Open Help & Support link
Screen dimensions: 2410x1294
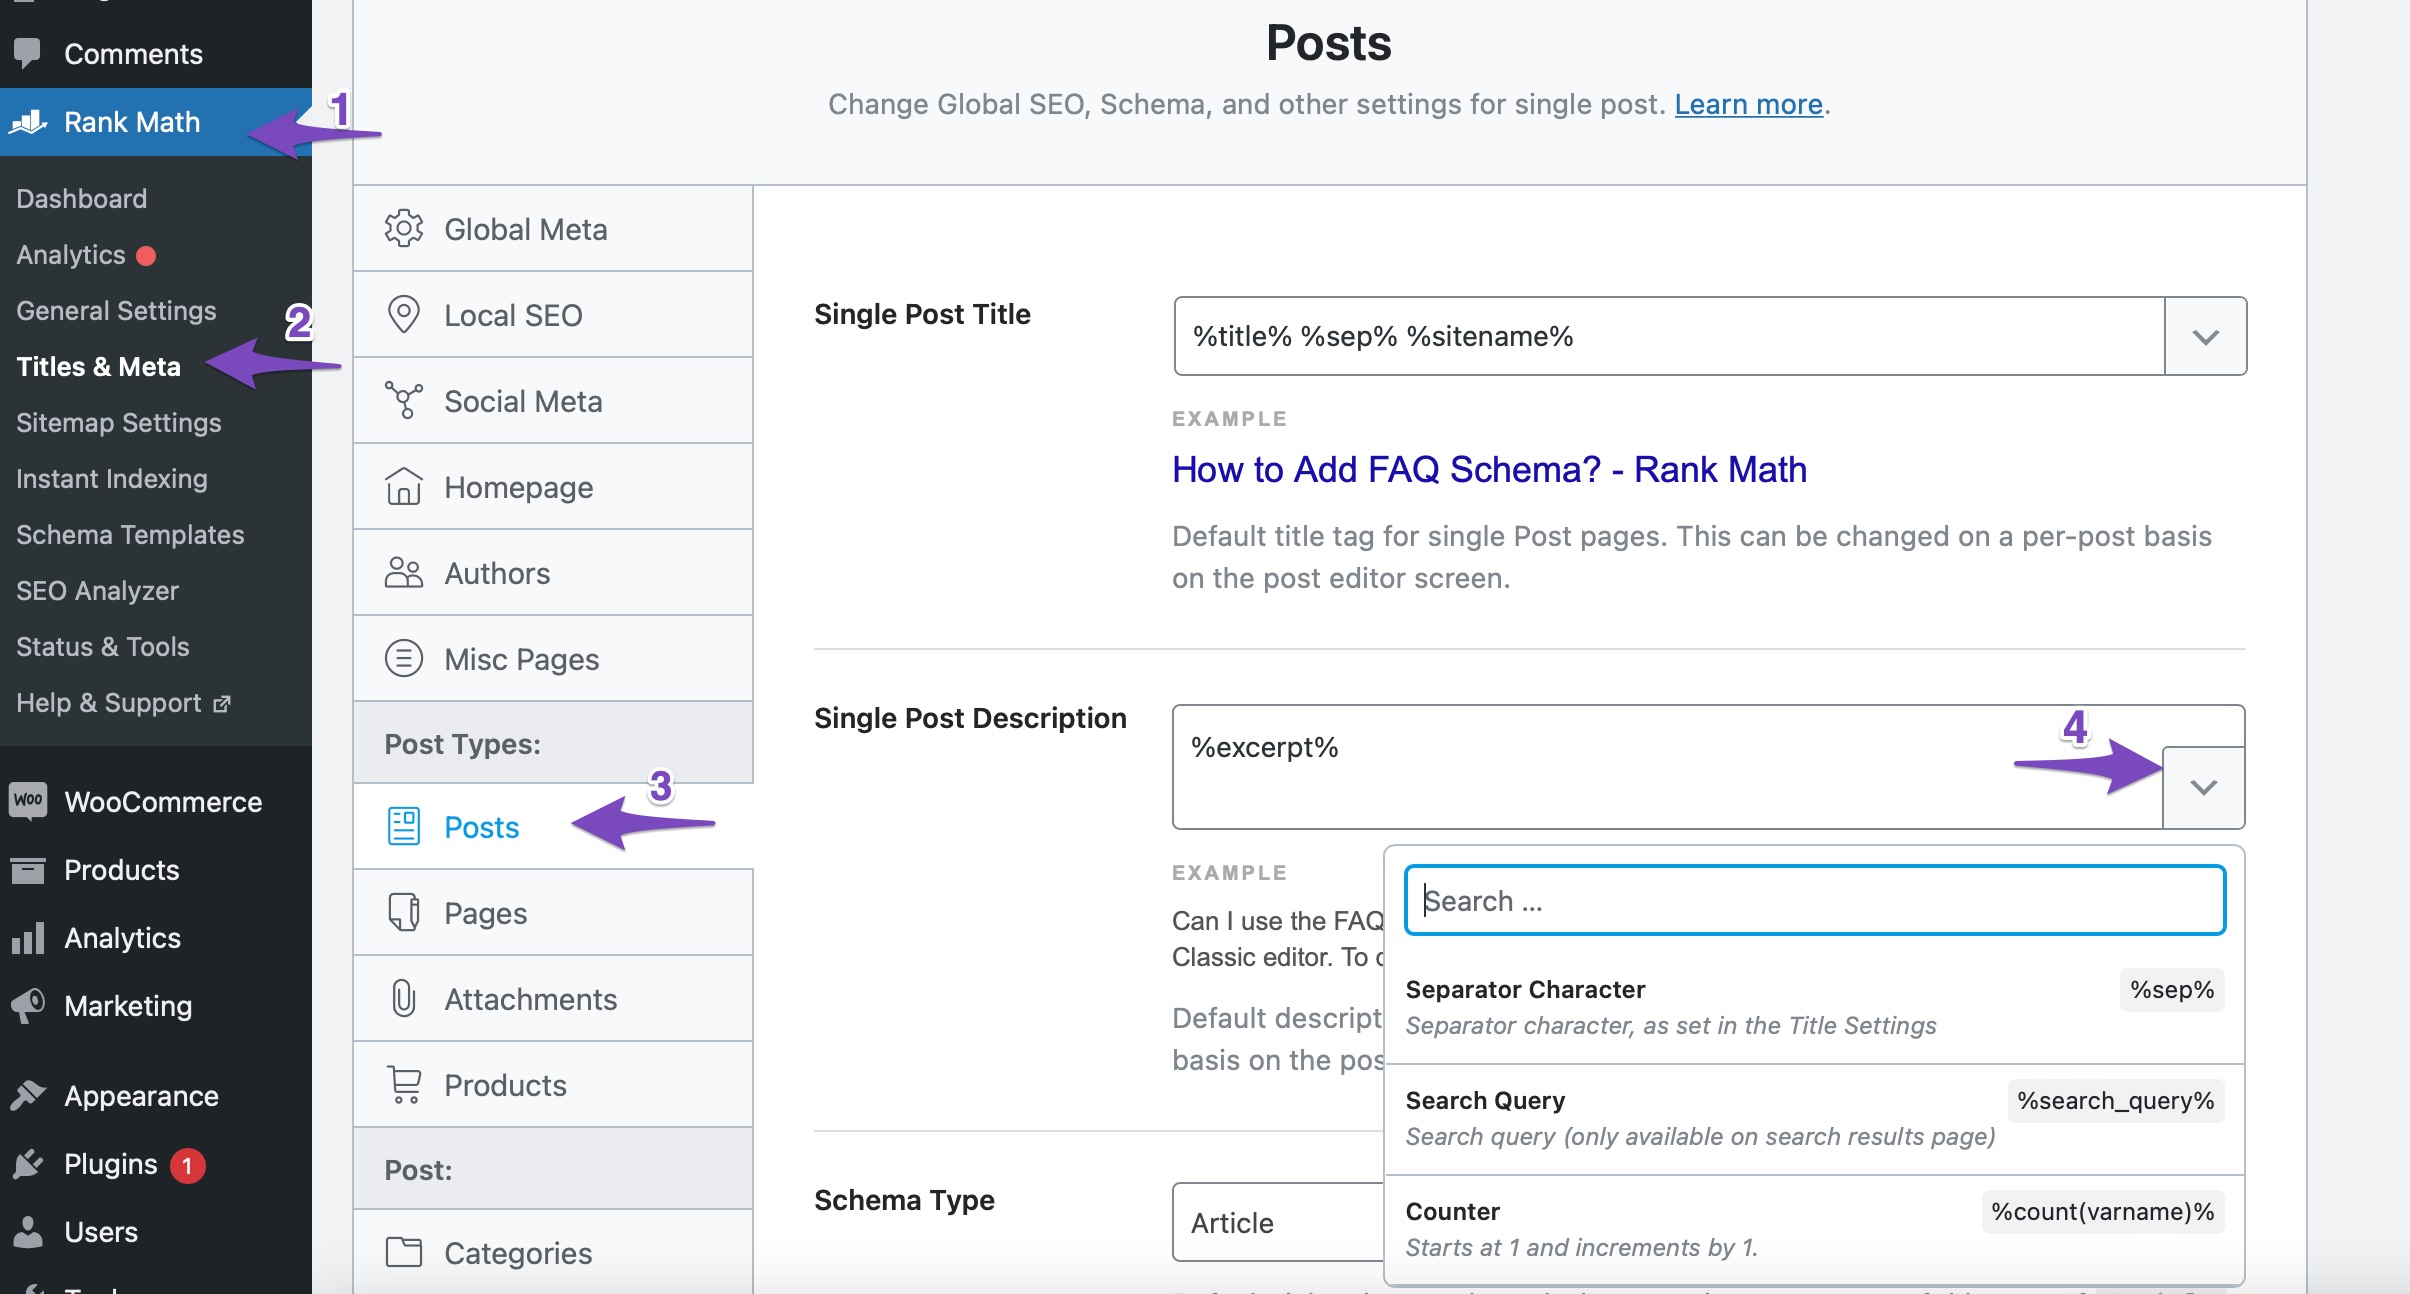click(x=122, y=702)
